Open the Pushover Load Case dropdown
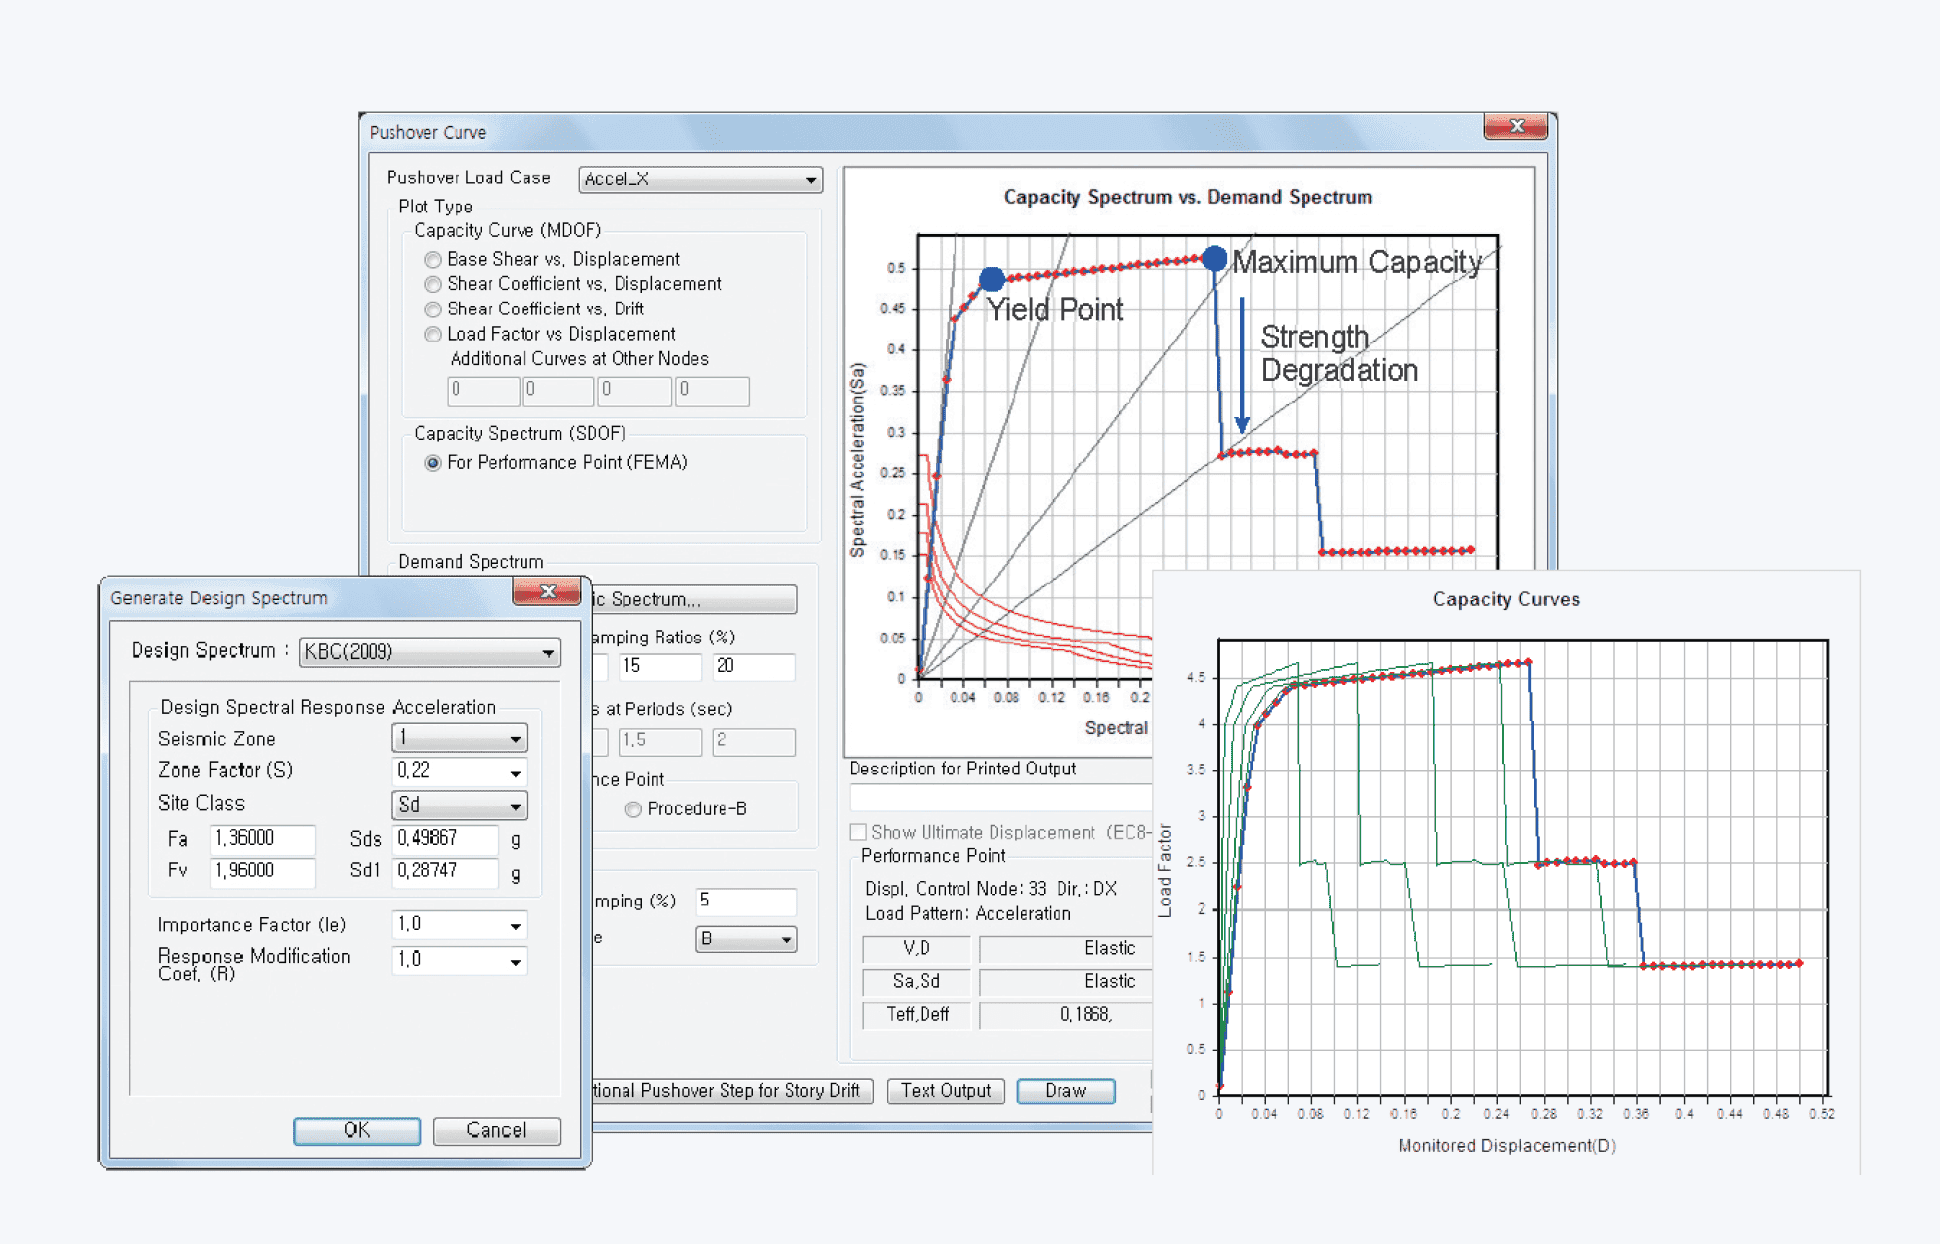The width and height of the screenshot is (1940, 1244). [x=700, y=179]
